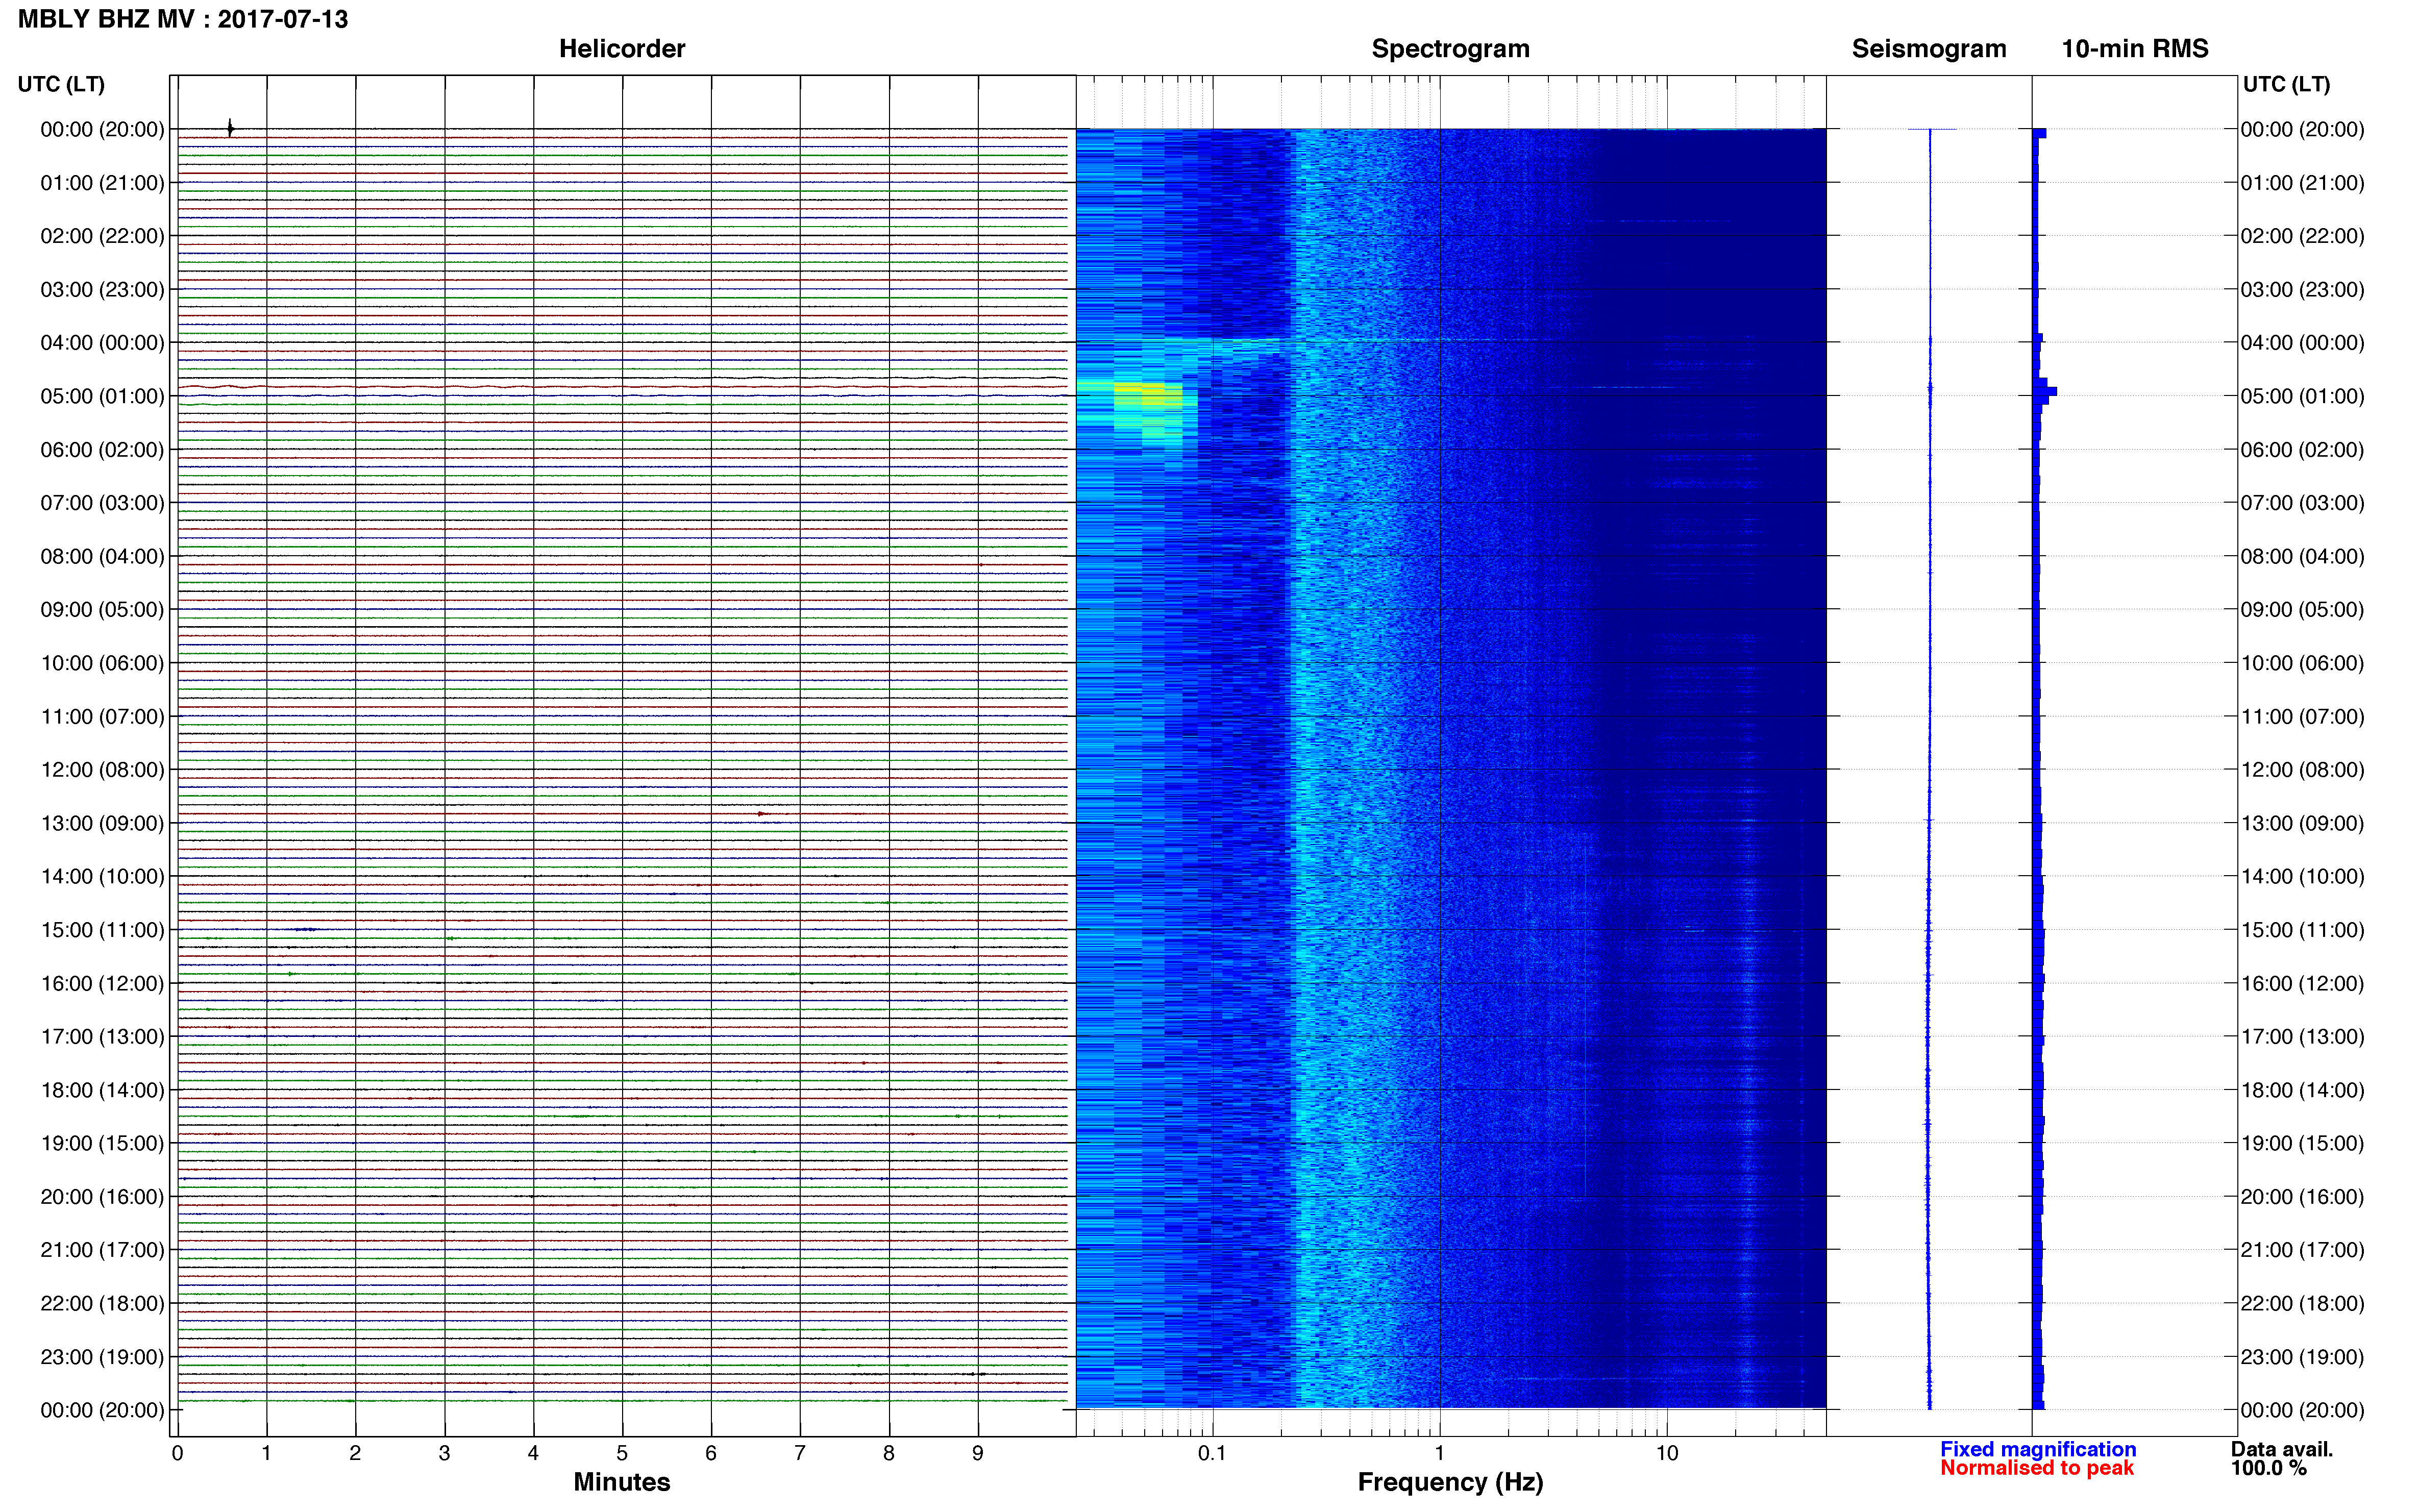This screenshot has height=1512, width=2419.
Task: Click the Data avail. label
Action: pos(2282,1449)
